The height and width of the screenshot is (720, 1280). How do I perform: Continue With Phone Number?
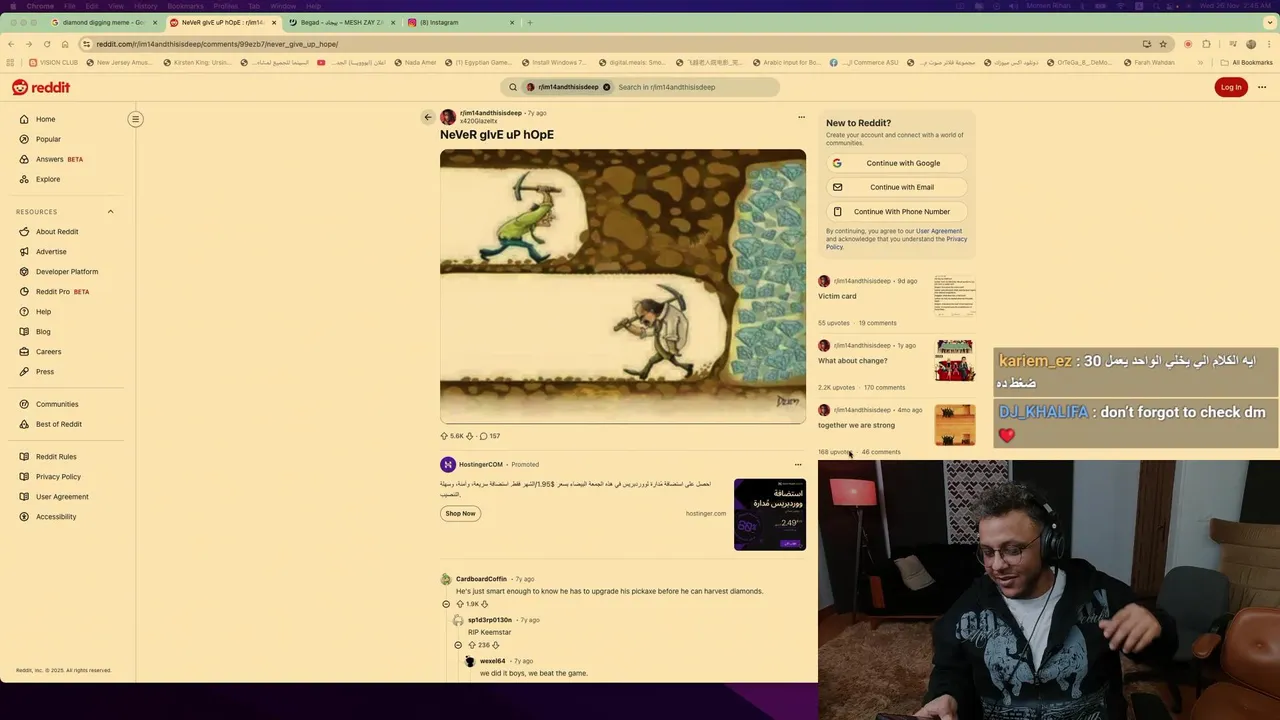click(897, 212)
